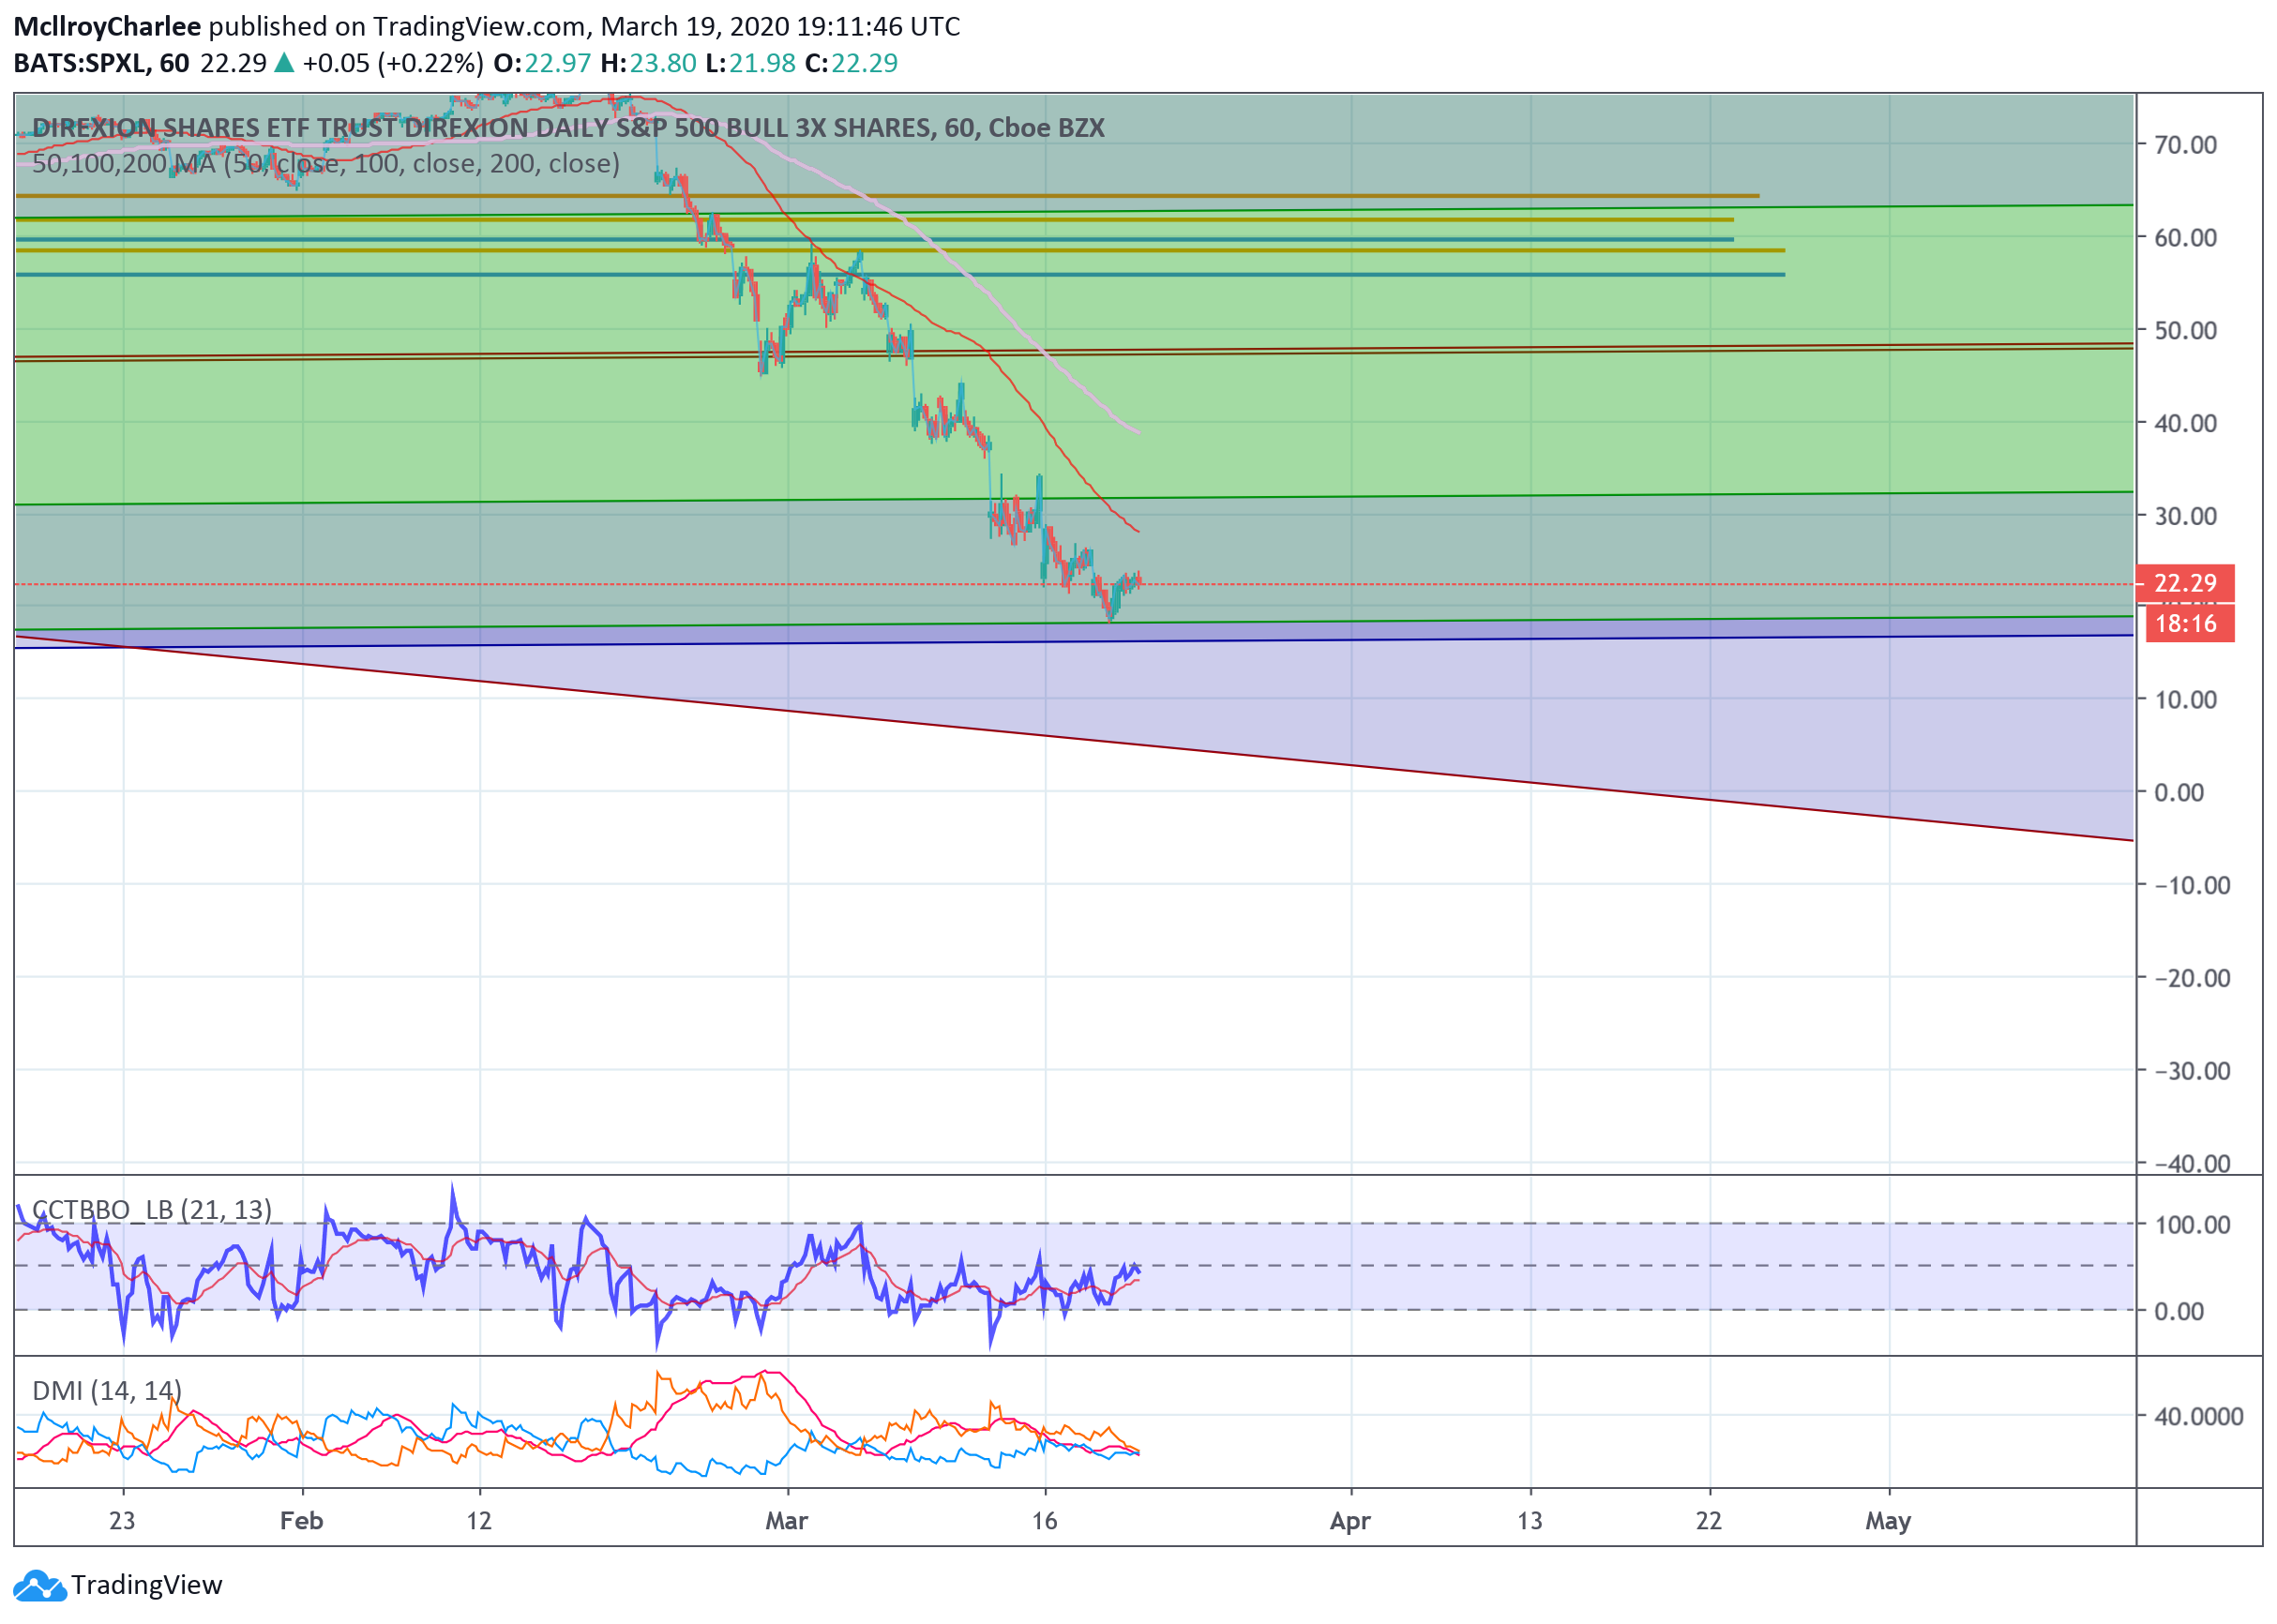Click the 12 date label on time axis
2277x1624 pixels.
(x=479, y=1522)
